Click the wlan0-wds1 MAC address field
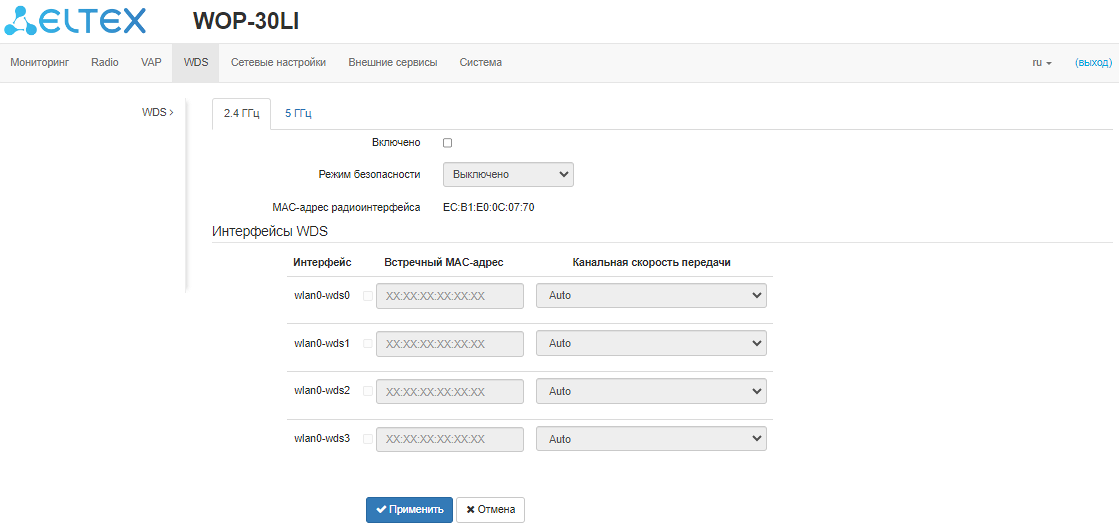Viewport: 1119px width, 530px height. click(450, 344)
